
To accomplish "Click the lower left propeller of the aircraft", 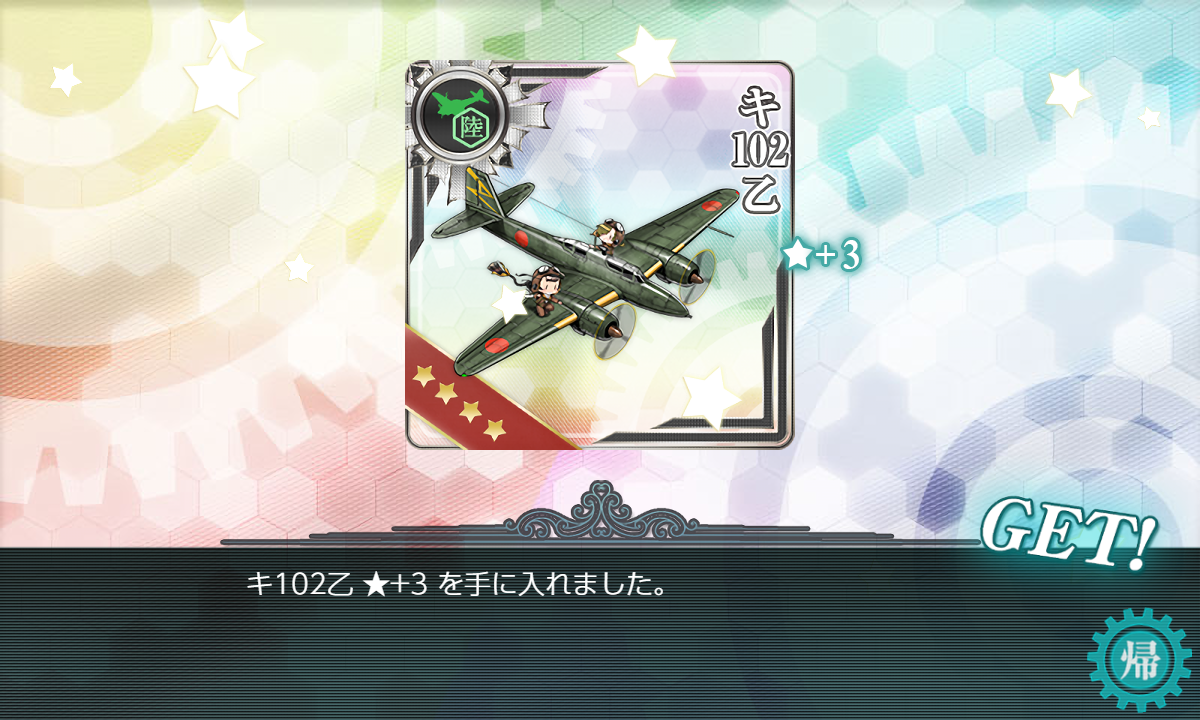I will click(614, 332).
